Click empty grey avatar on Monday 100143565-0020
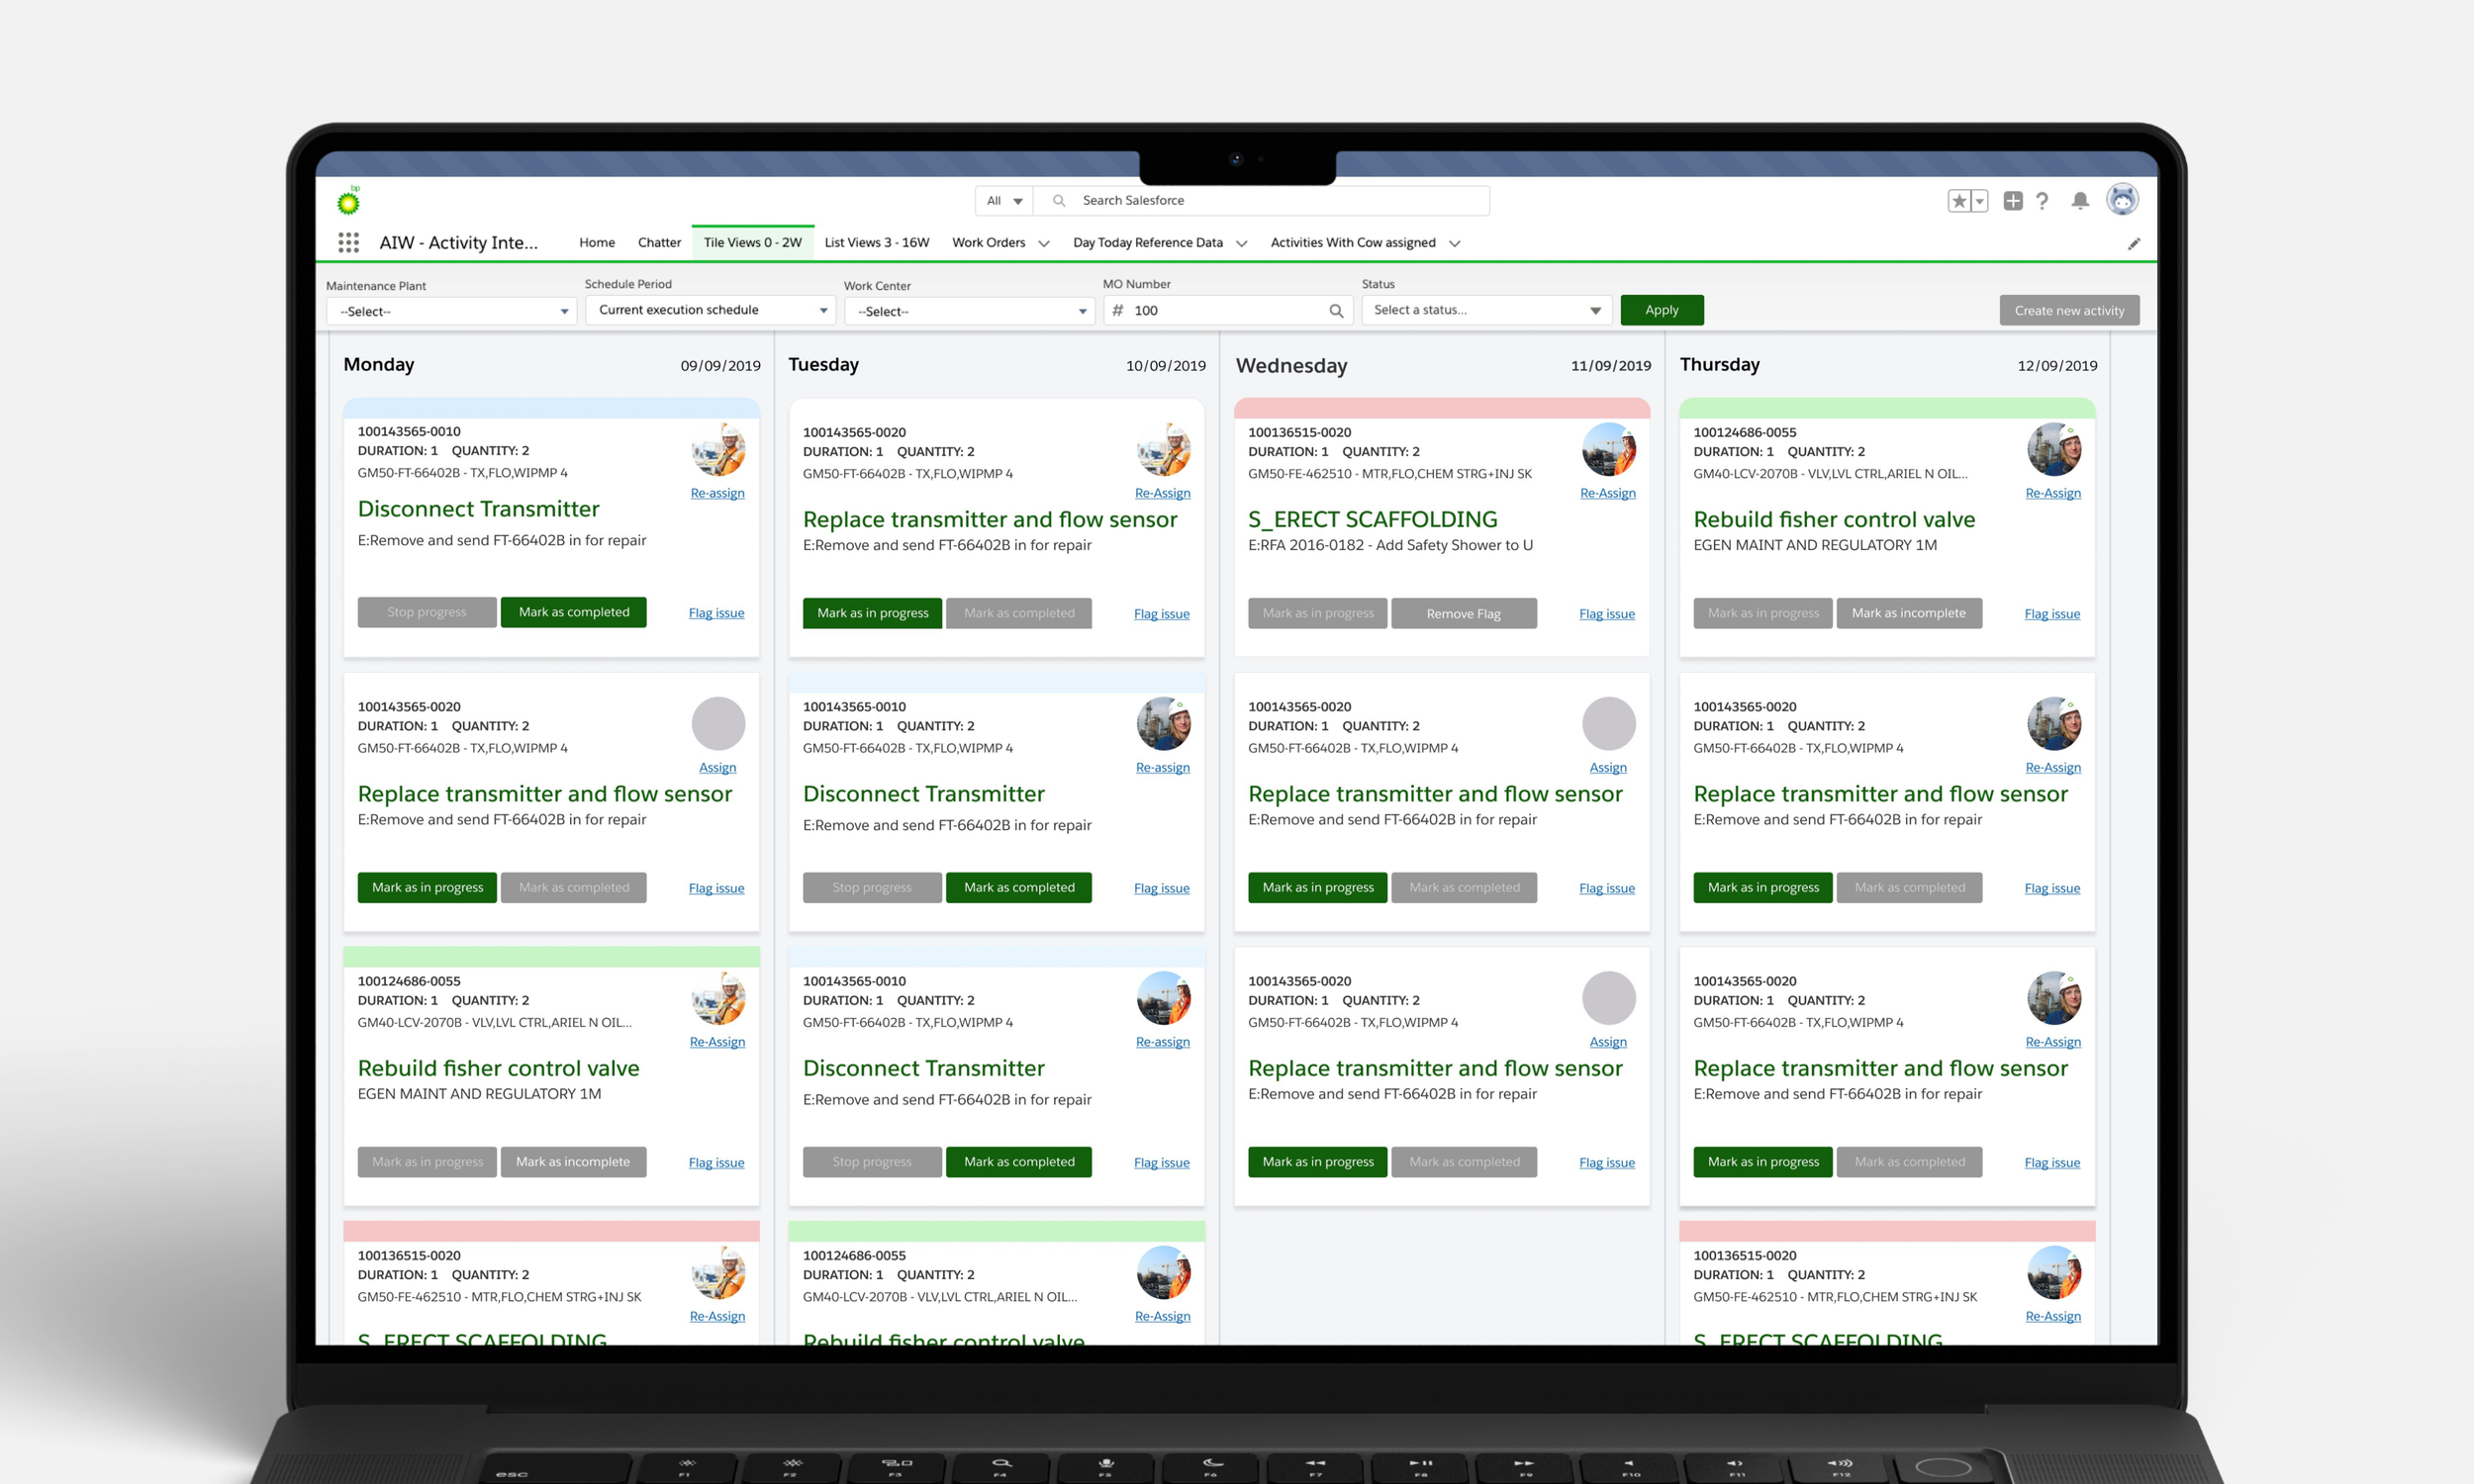2474x1484 pixels. coord(718,723)
